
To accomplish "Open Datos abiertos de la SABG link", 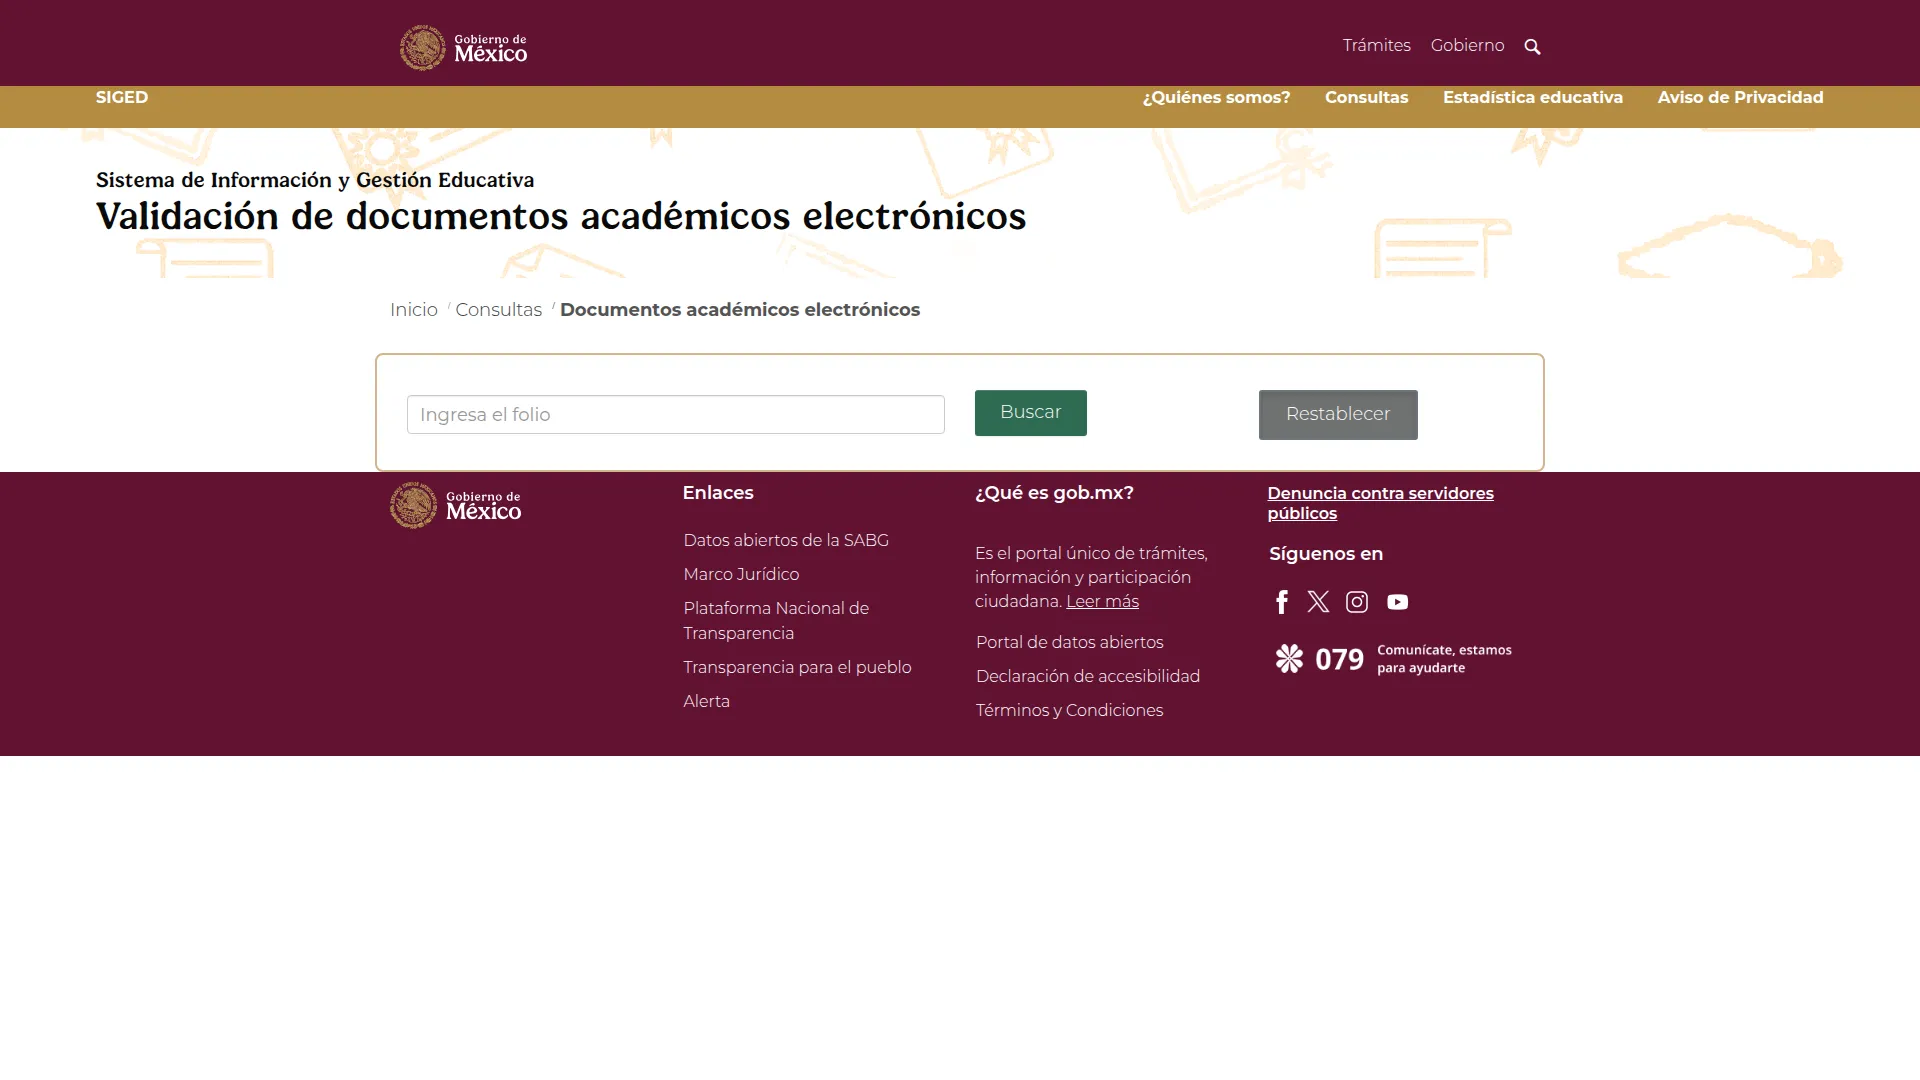I will [786, 540].
